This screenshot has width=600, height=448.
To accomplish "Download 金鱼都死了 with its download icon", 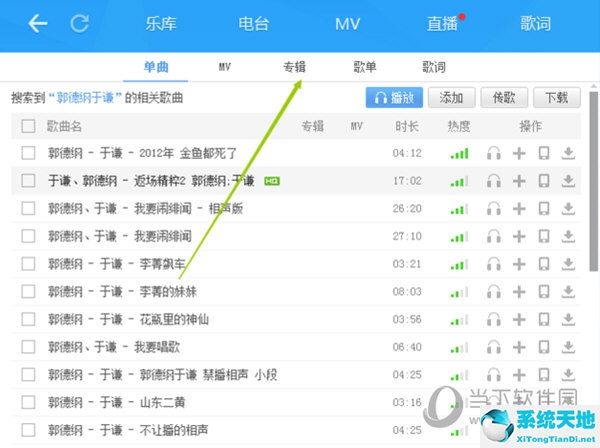I will click(568, 153).
